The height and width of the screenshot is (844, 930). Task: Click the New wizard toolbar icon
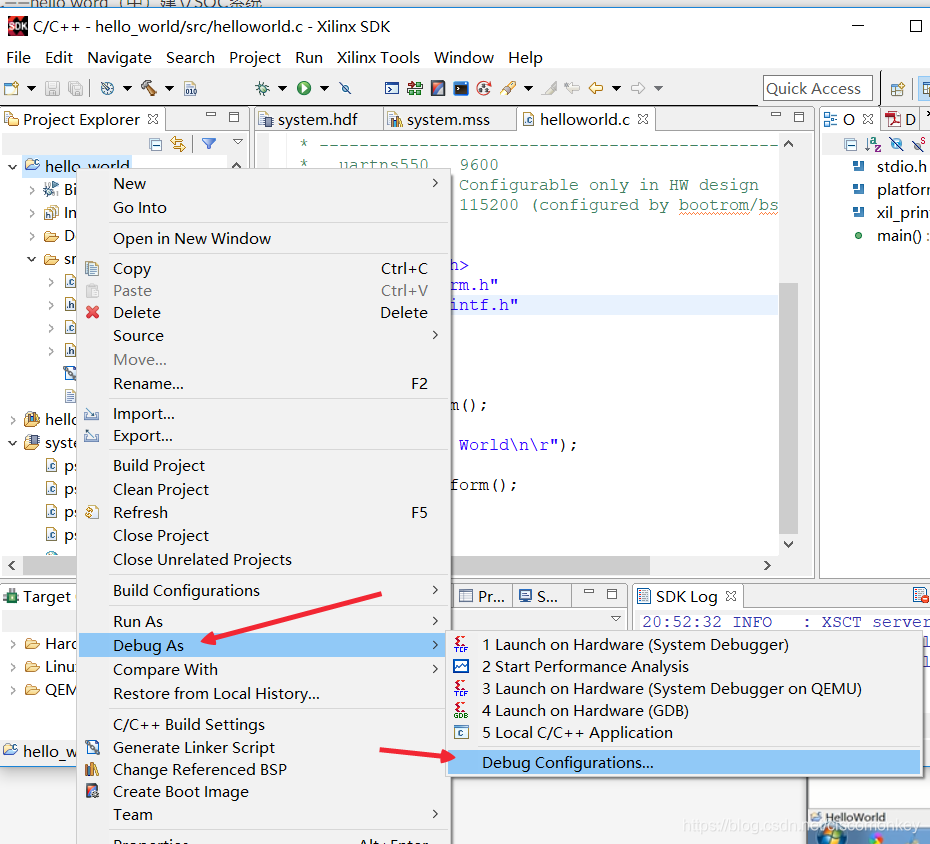tap(11, 88)
